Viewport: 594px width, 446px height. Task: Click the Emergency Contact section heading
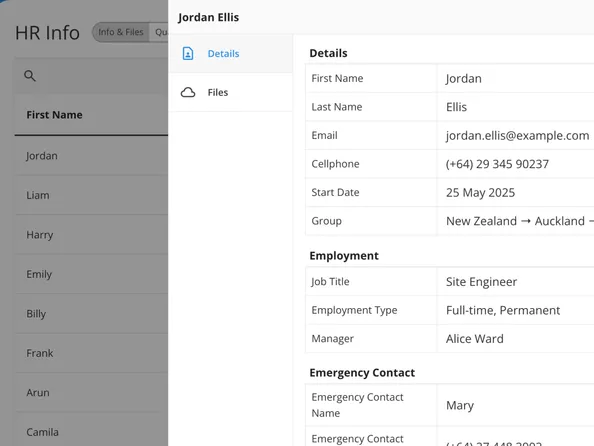pyautogui.click(x=362, y=373)
